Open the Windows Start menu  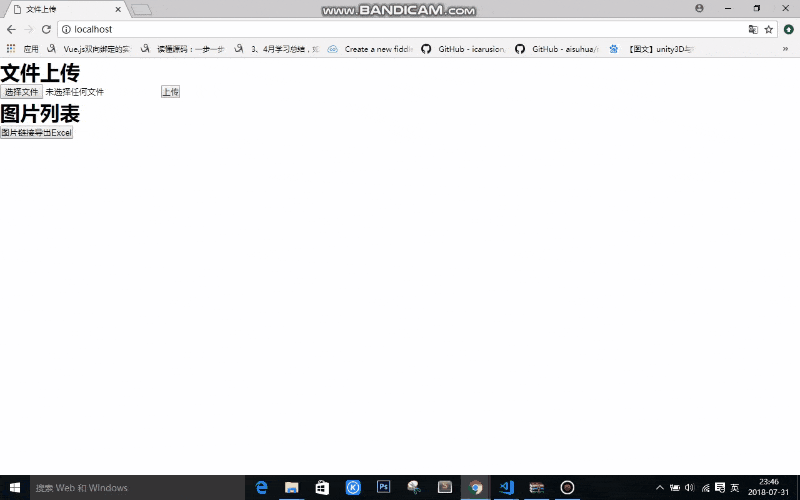pos(15,488)
